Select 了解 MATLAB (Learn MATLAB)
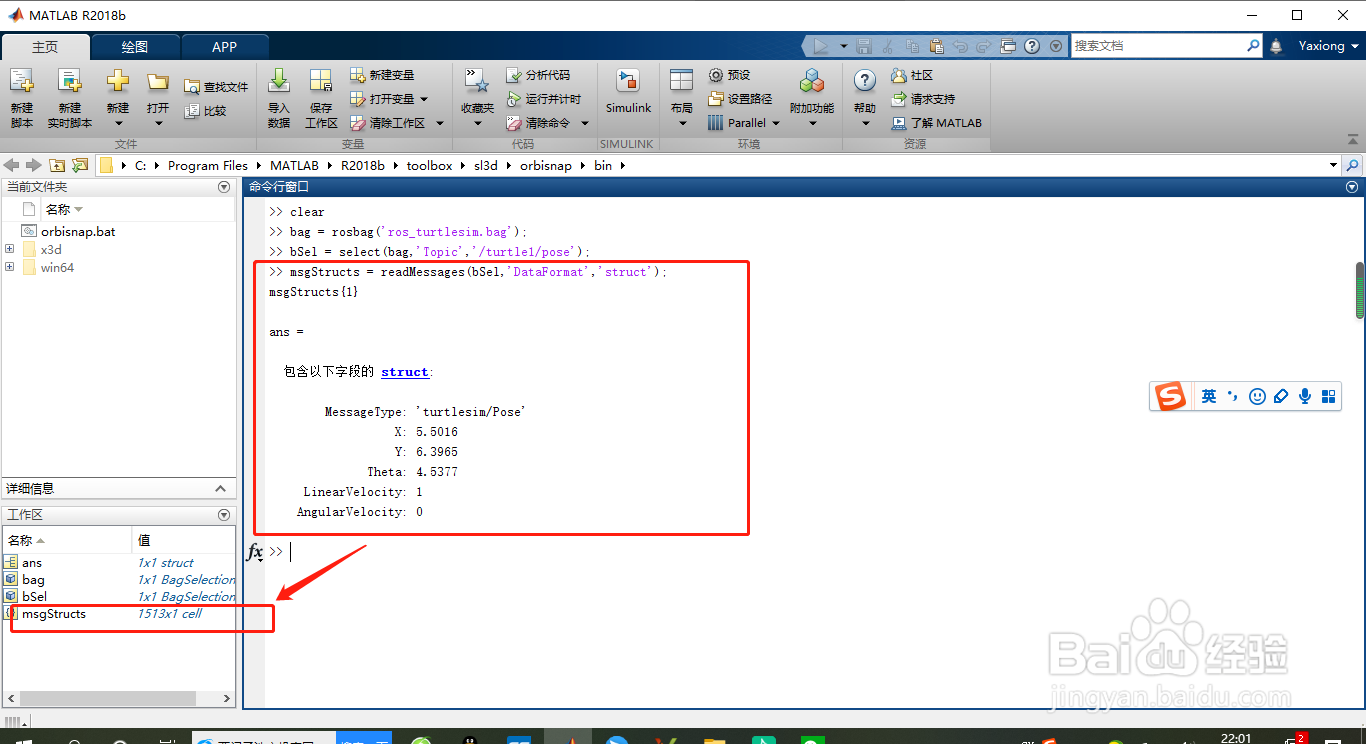Screen dimensions: 1366x744 [x=936, y=123]
